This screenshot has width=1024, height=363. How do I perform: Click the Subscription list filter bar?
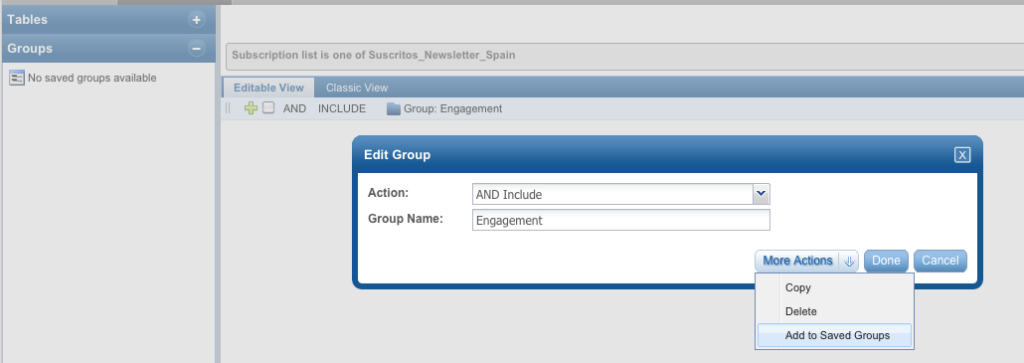[x=625, y=56]
